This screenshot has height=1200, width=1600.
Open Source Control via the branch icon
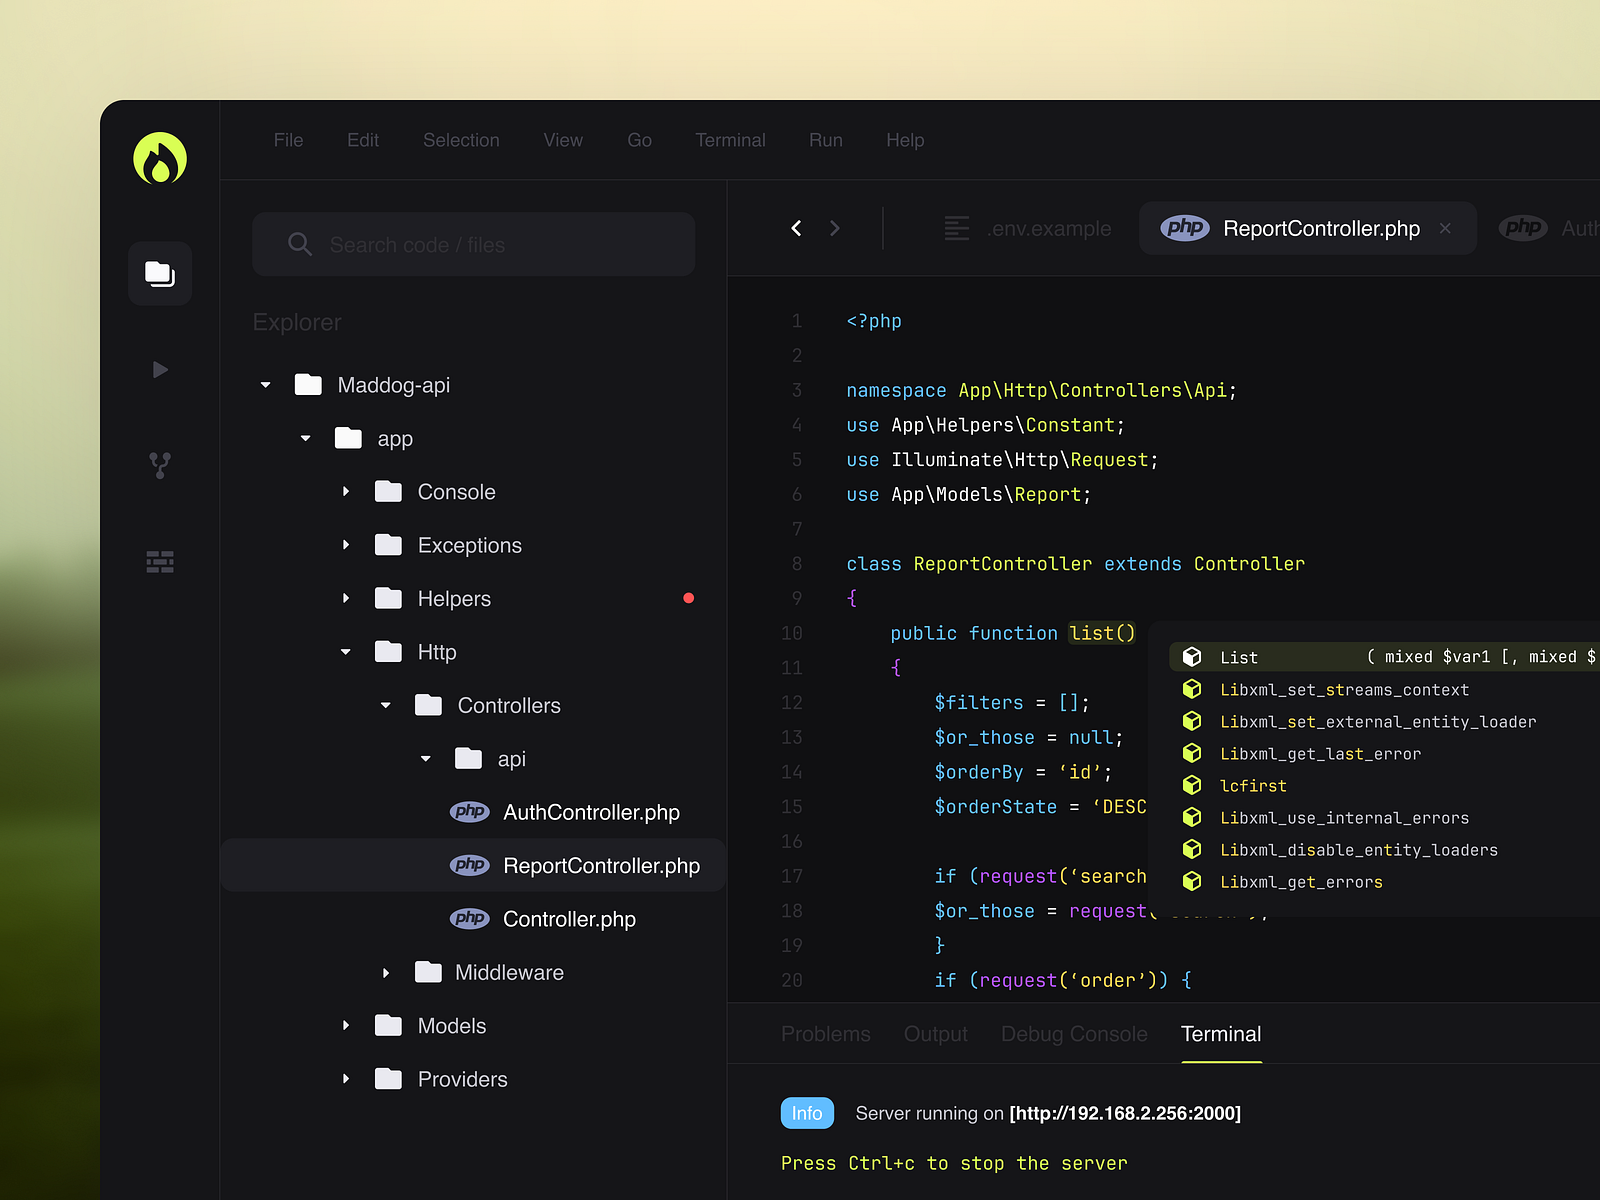[x=159, y=464]
